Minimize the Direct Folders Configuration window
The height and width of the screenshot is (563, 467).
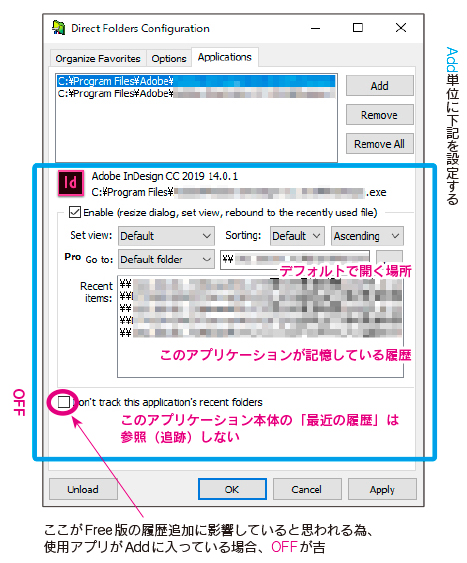tap(316, 28)
